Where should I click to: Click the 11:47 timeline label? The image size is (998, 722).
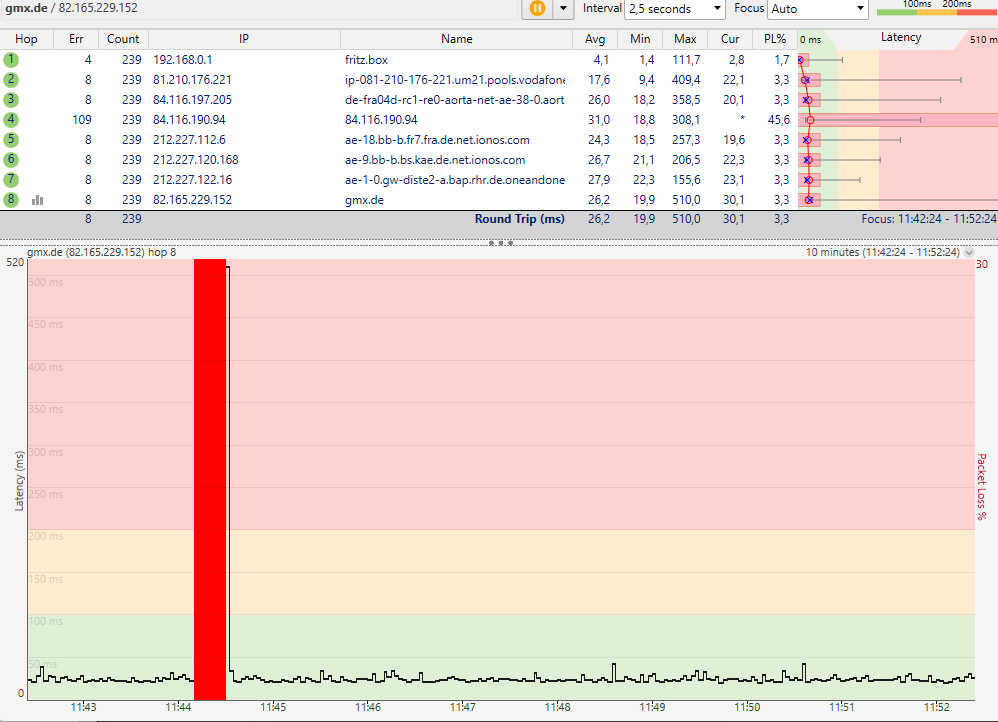point(463,707)
